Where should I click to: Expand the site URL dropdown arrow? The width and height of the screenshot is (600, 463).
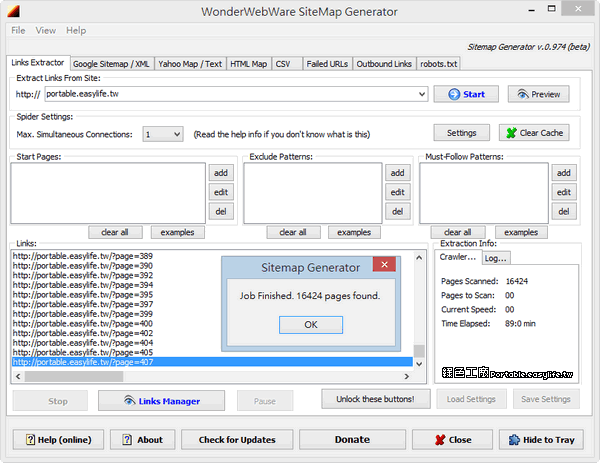click(x=422, y=94)
